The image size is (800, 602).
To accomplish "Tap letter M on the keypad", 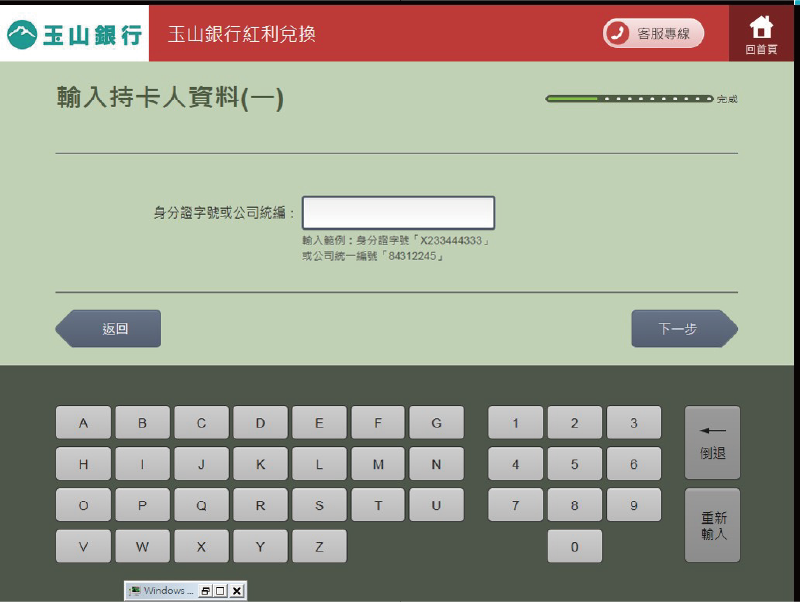I will pyautogui.click(x=378, y=464).
